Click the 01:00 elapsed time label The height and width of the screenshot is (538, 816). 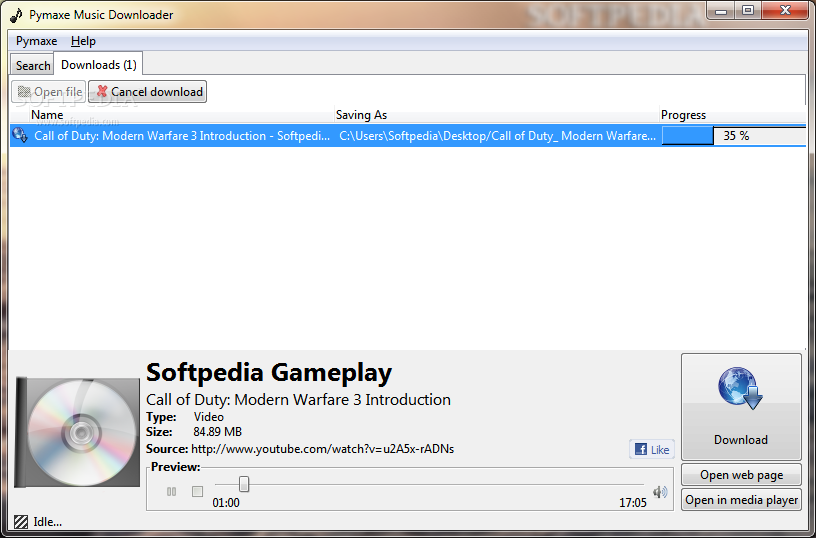[226, 503]
